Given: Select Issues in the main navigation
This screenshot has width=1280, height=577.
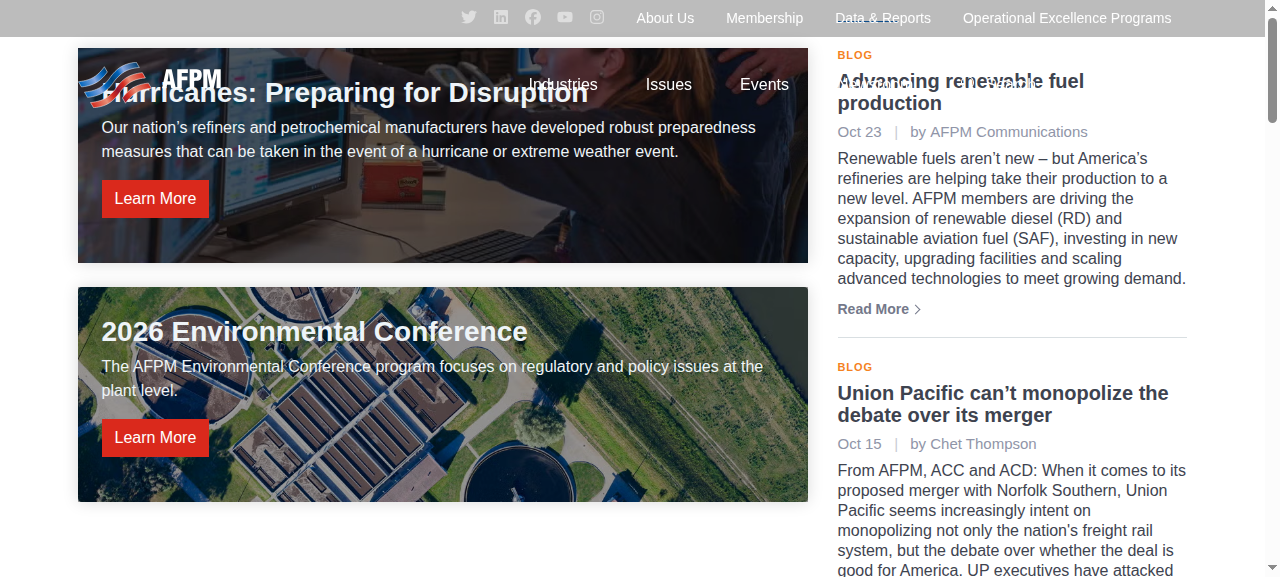Looking at the screenshot, I should tap(669, 85).
